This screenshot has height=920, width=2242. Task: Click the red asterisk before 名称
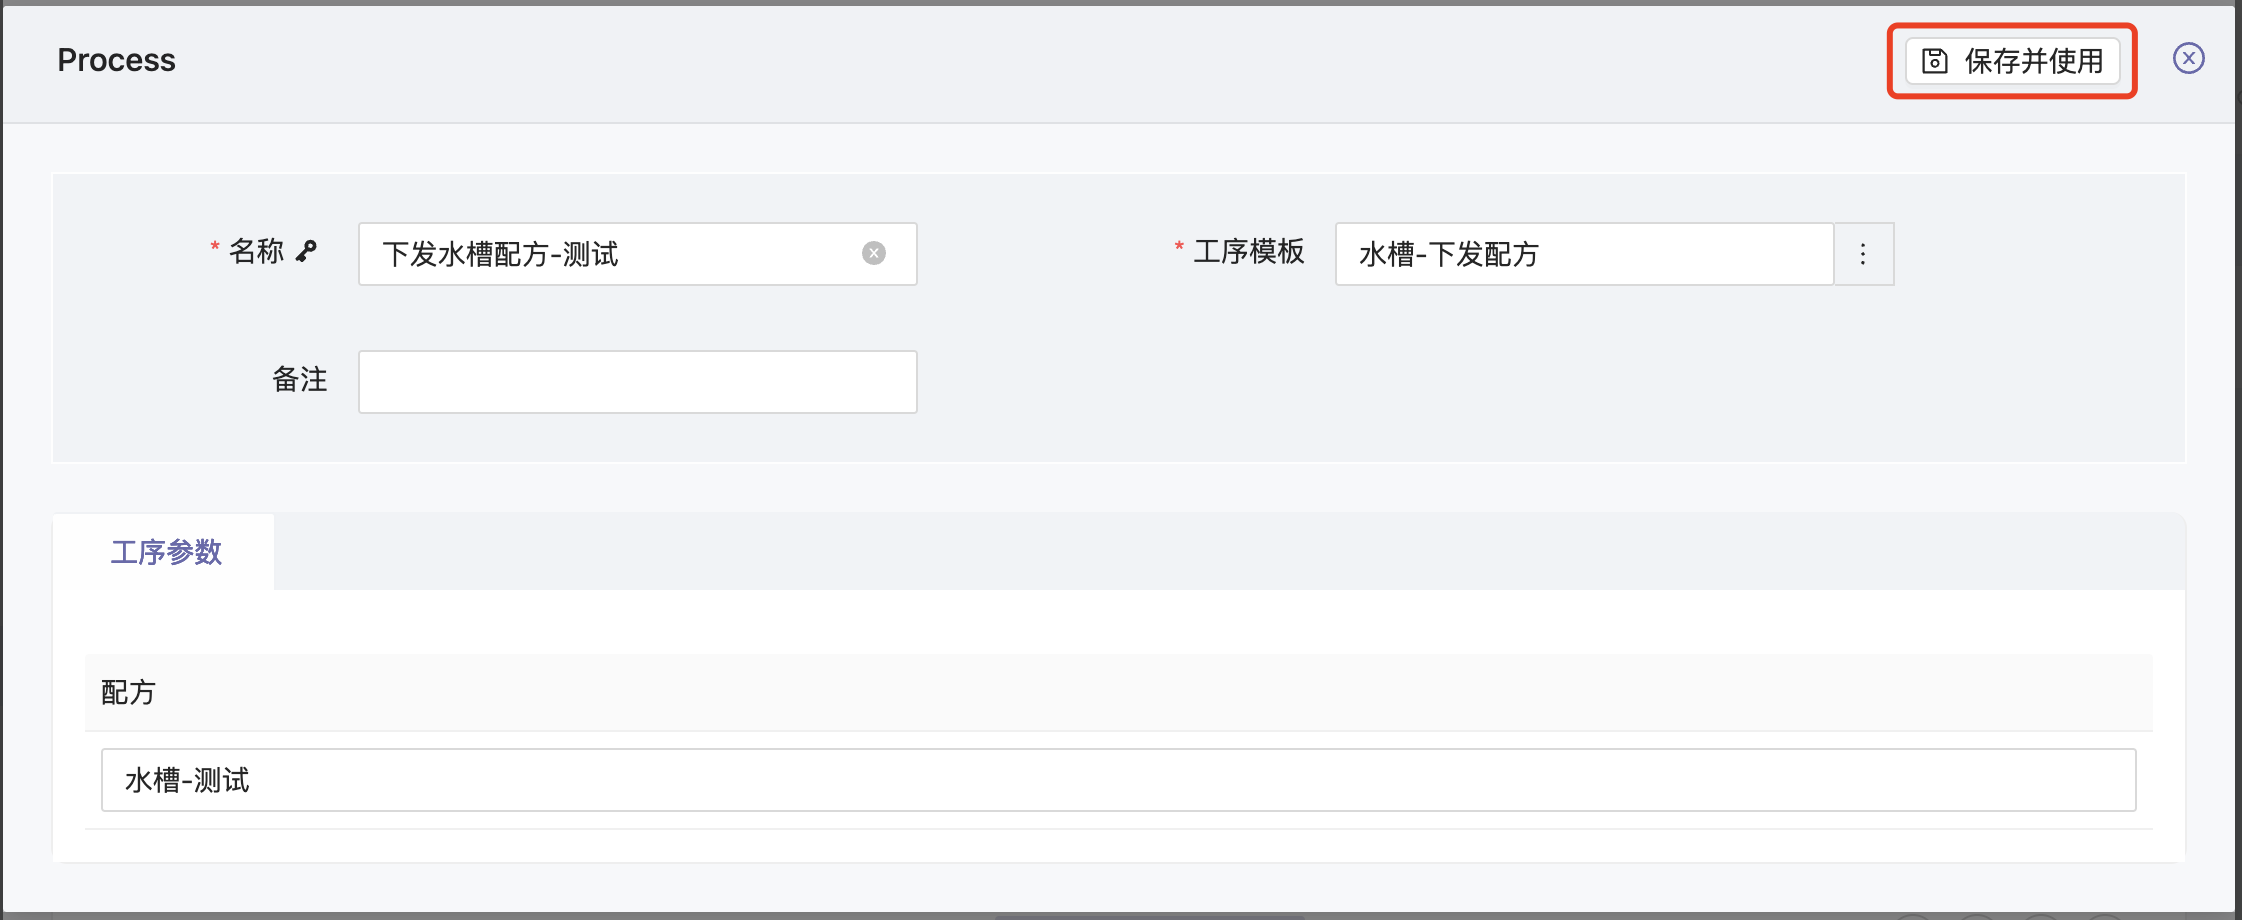point(214,247)
